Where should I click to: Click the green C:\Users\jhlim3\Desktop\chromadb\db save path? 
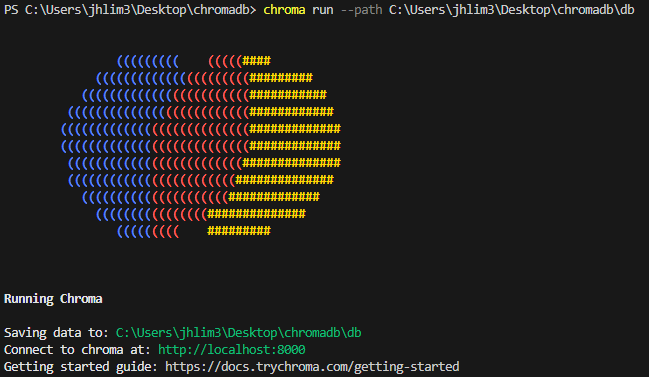[x=238, y=333]
